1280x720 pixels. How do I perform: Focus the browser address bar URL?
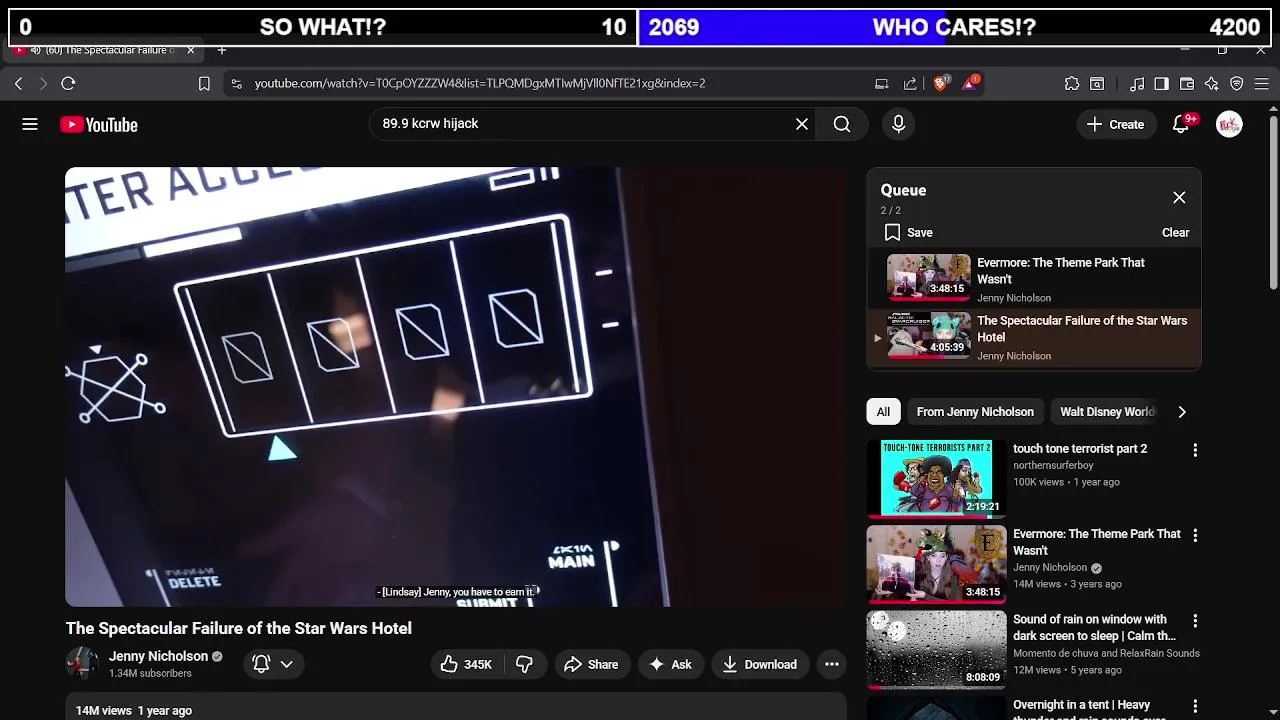pyautogui.click(x=480, y=84)
